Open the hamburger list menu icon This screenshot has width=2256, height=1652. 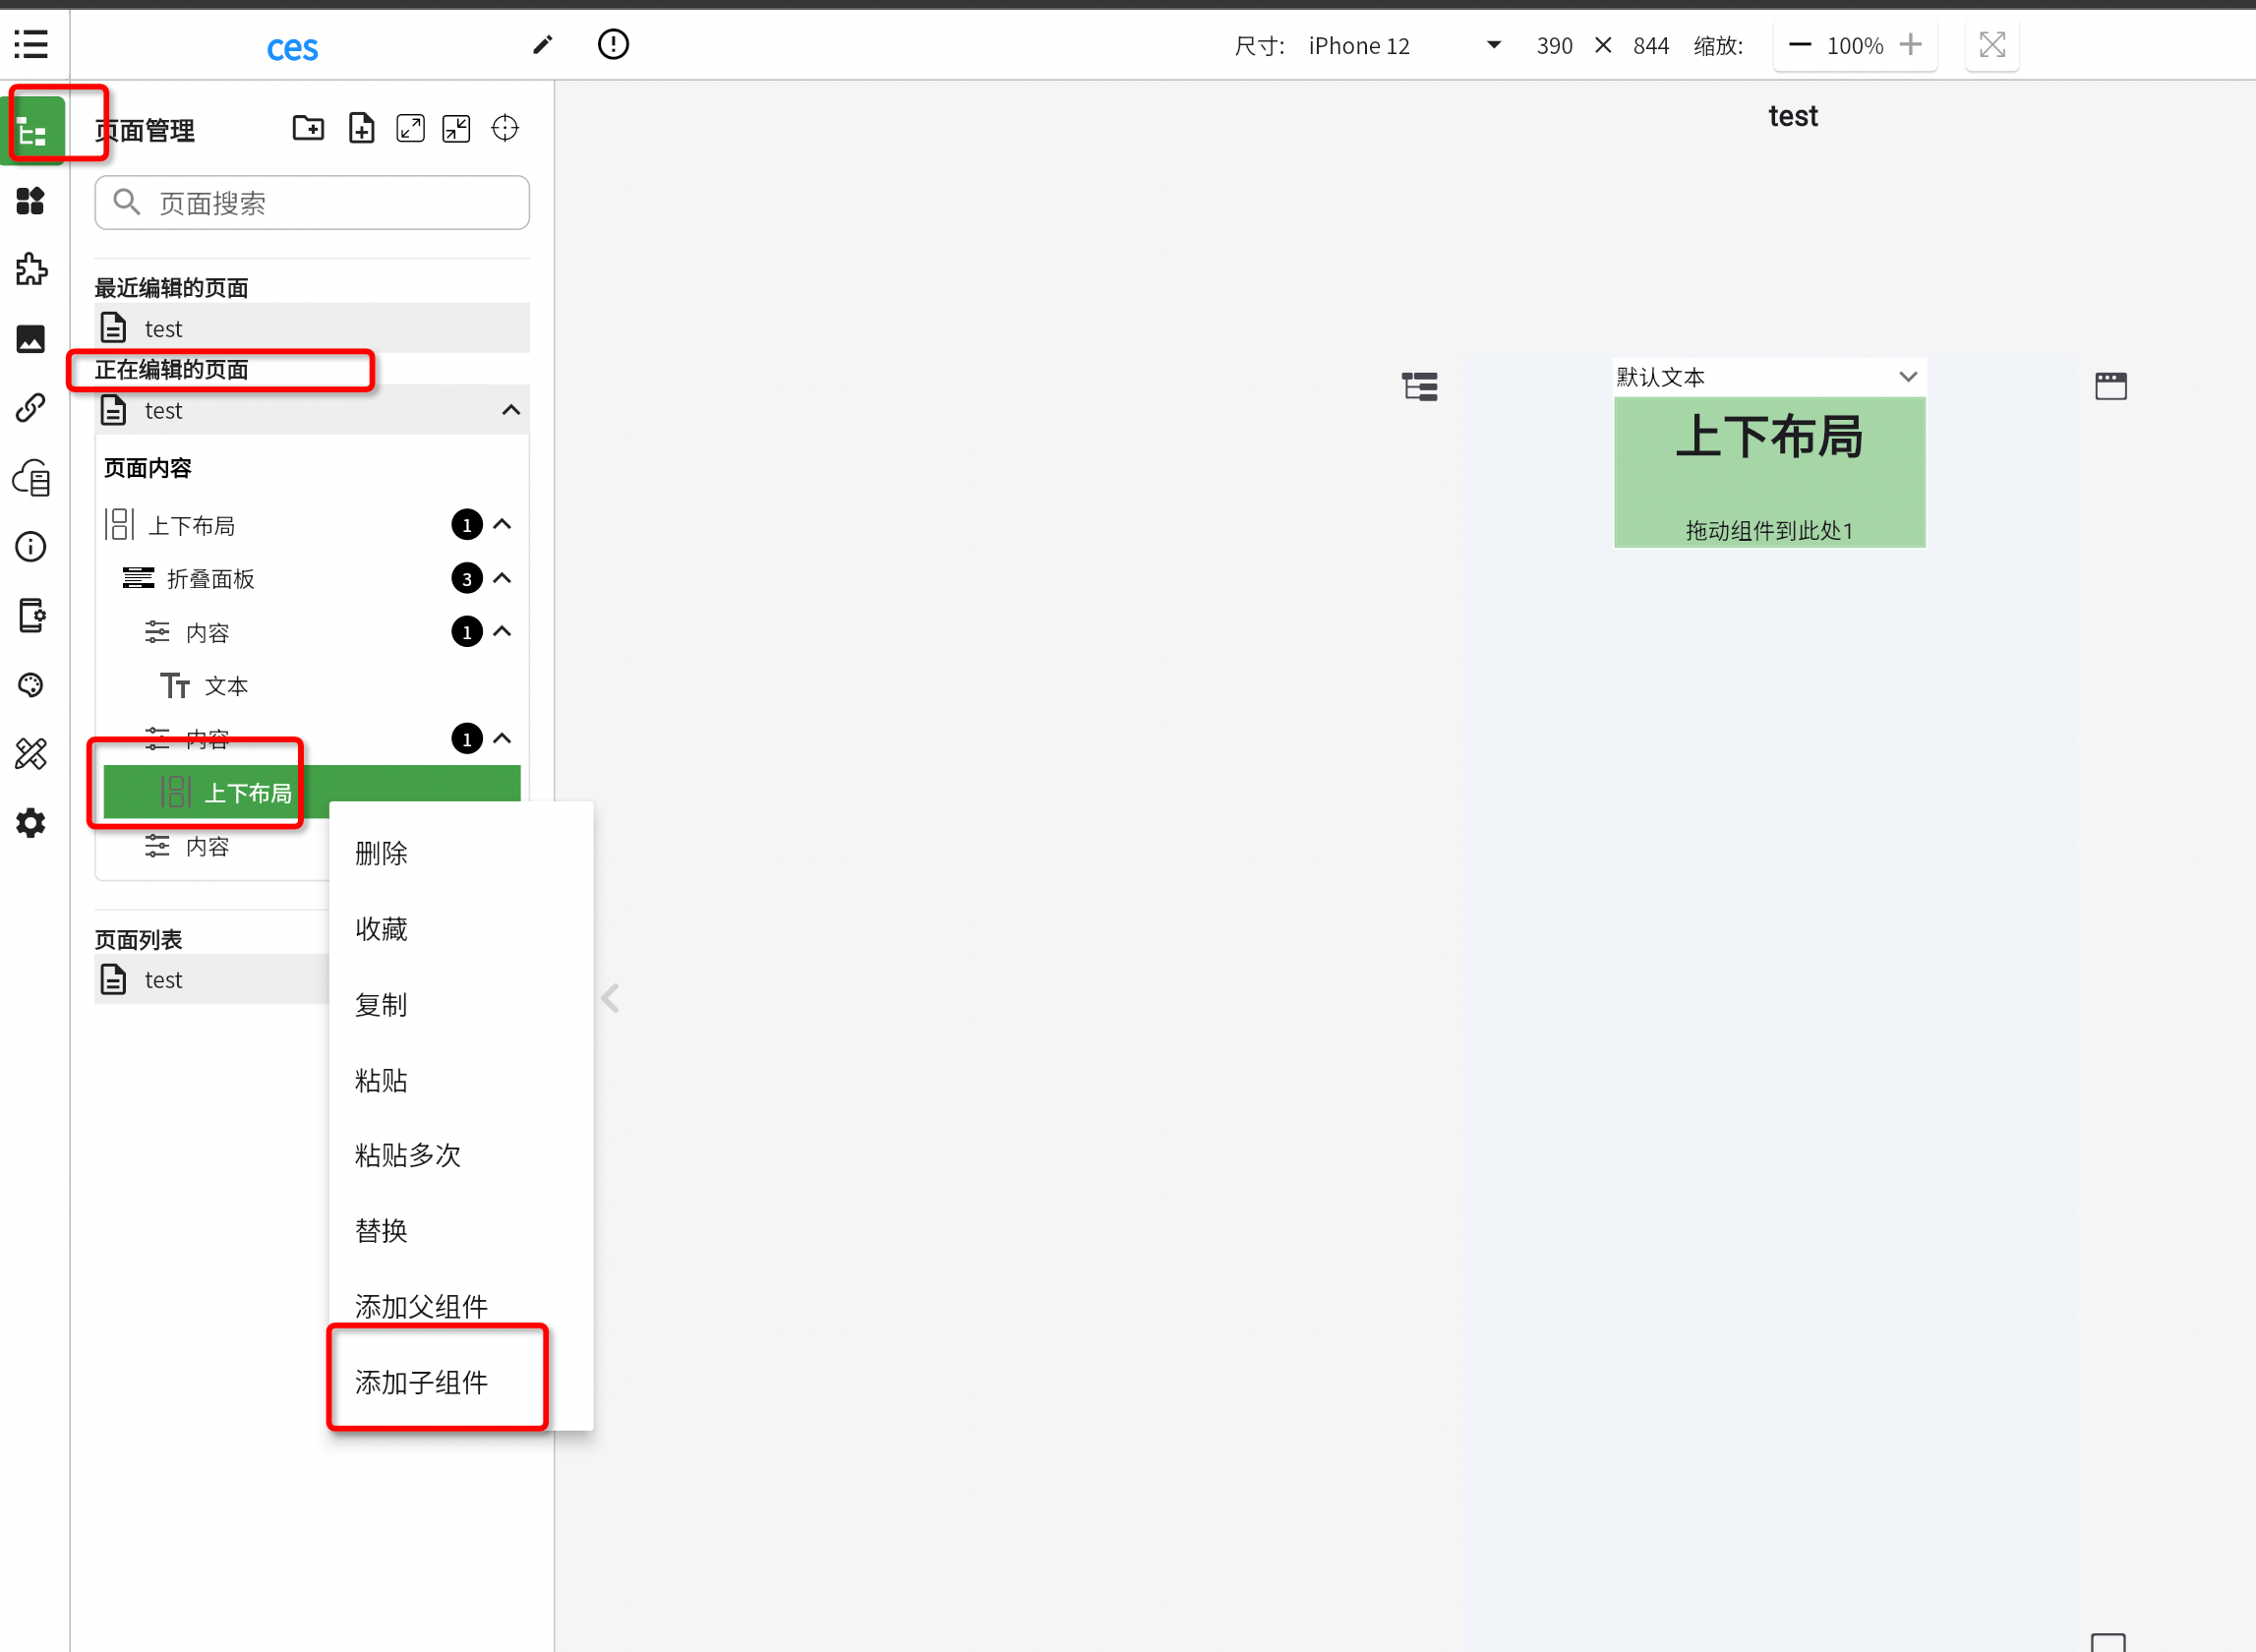tap(31, 44)
